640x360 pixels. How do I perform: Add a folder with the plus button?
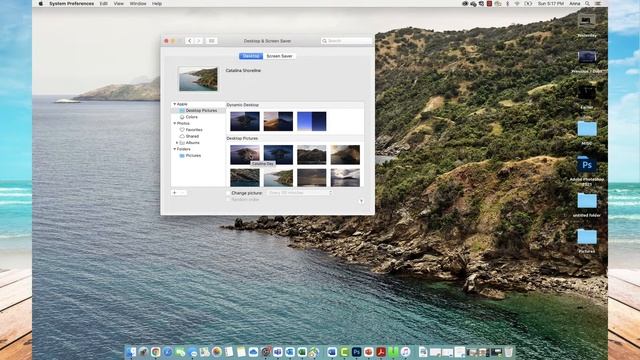tap(175, 193)
